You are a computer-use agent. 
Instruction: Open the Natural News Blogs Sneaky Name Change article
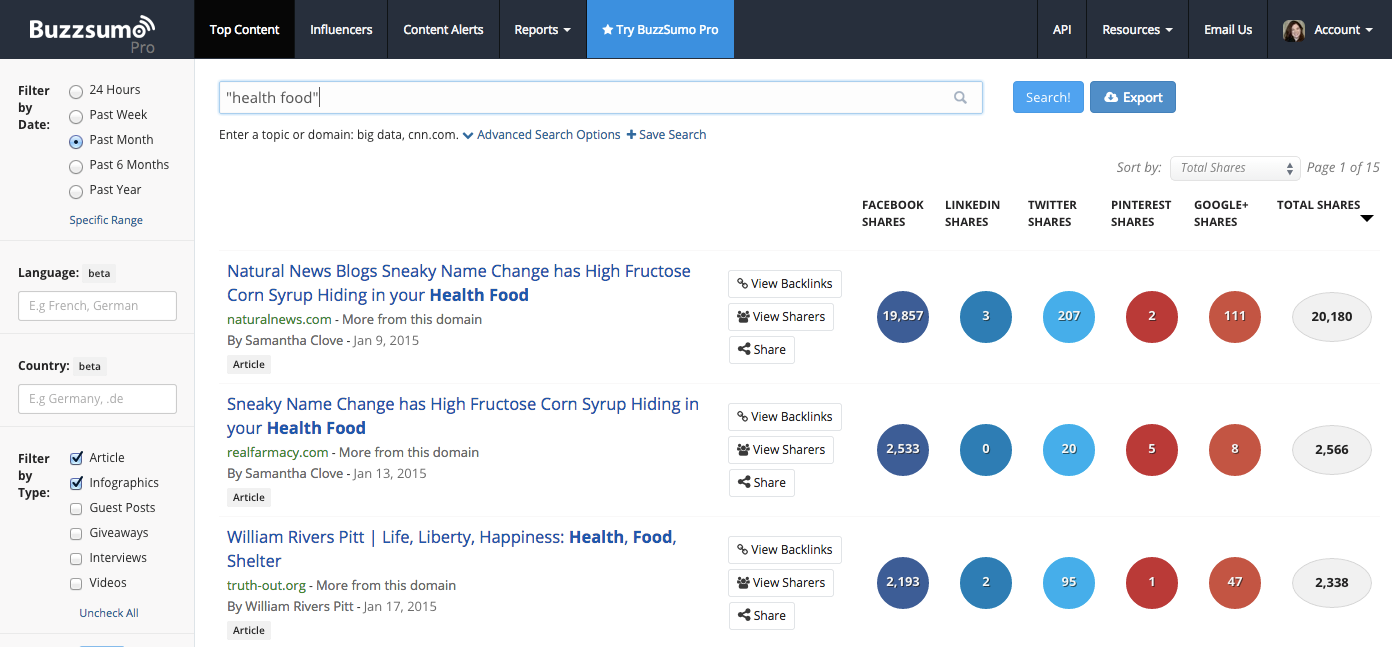point(459,283)
